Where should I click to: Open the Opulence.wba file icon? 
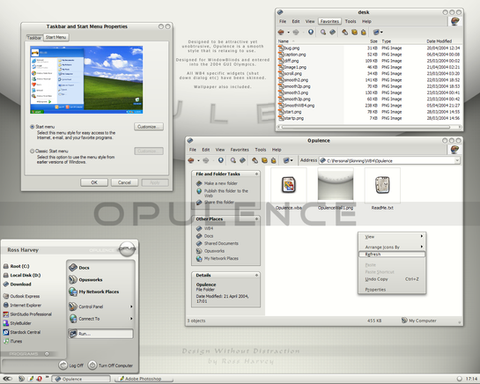click(x=289, y=185)
